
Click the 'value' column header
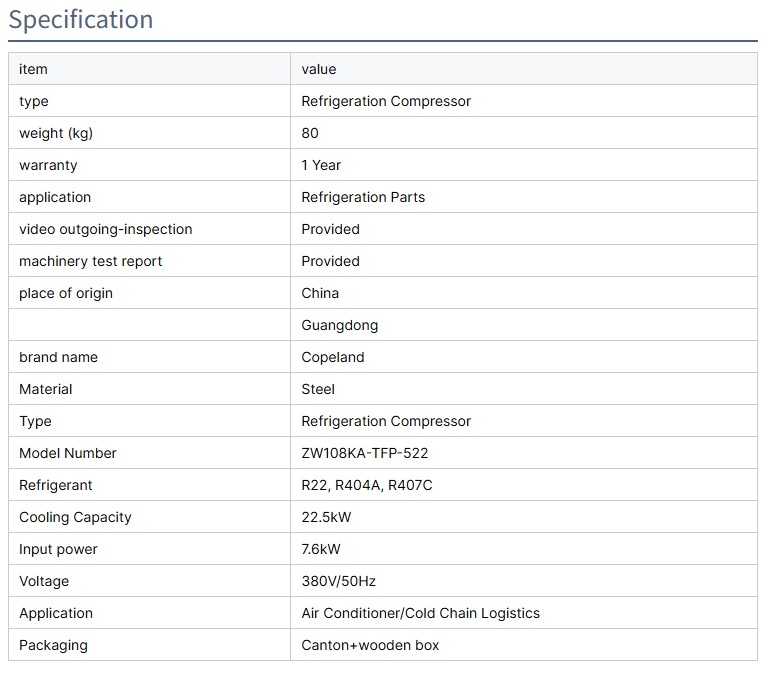[x=319, y=69]
